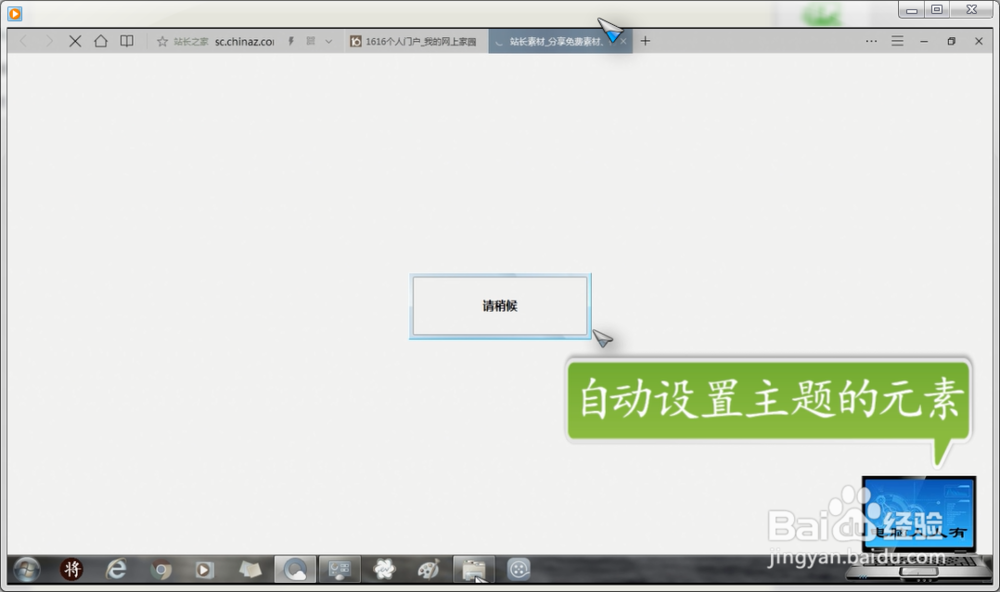Screen dimensions: 1000x592
Task: Open reading mode book icon
Action: point(127,41)
